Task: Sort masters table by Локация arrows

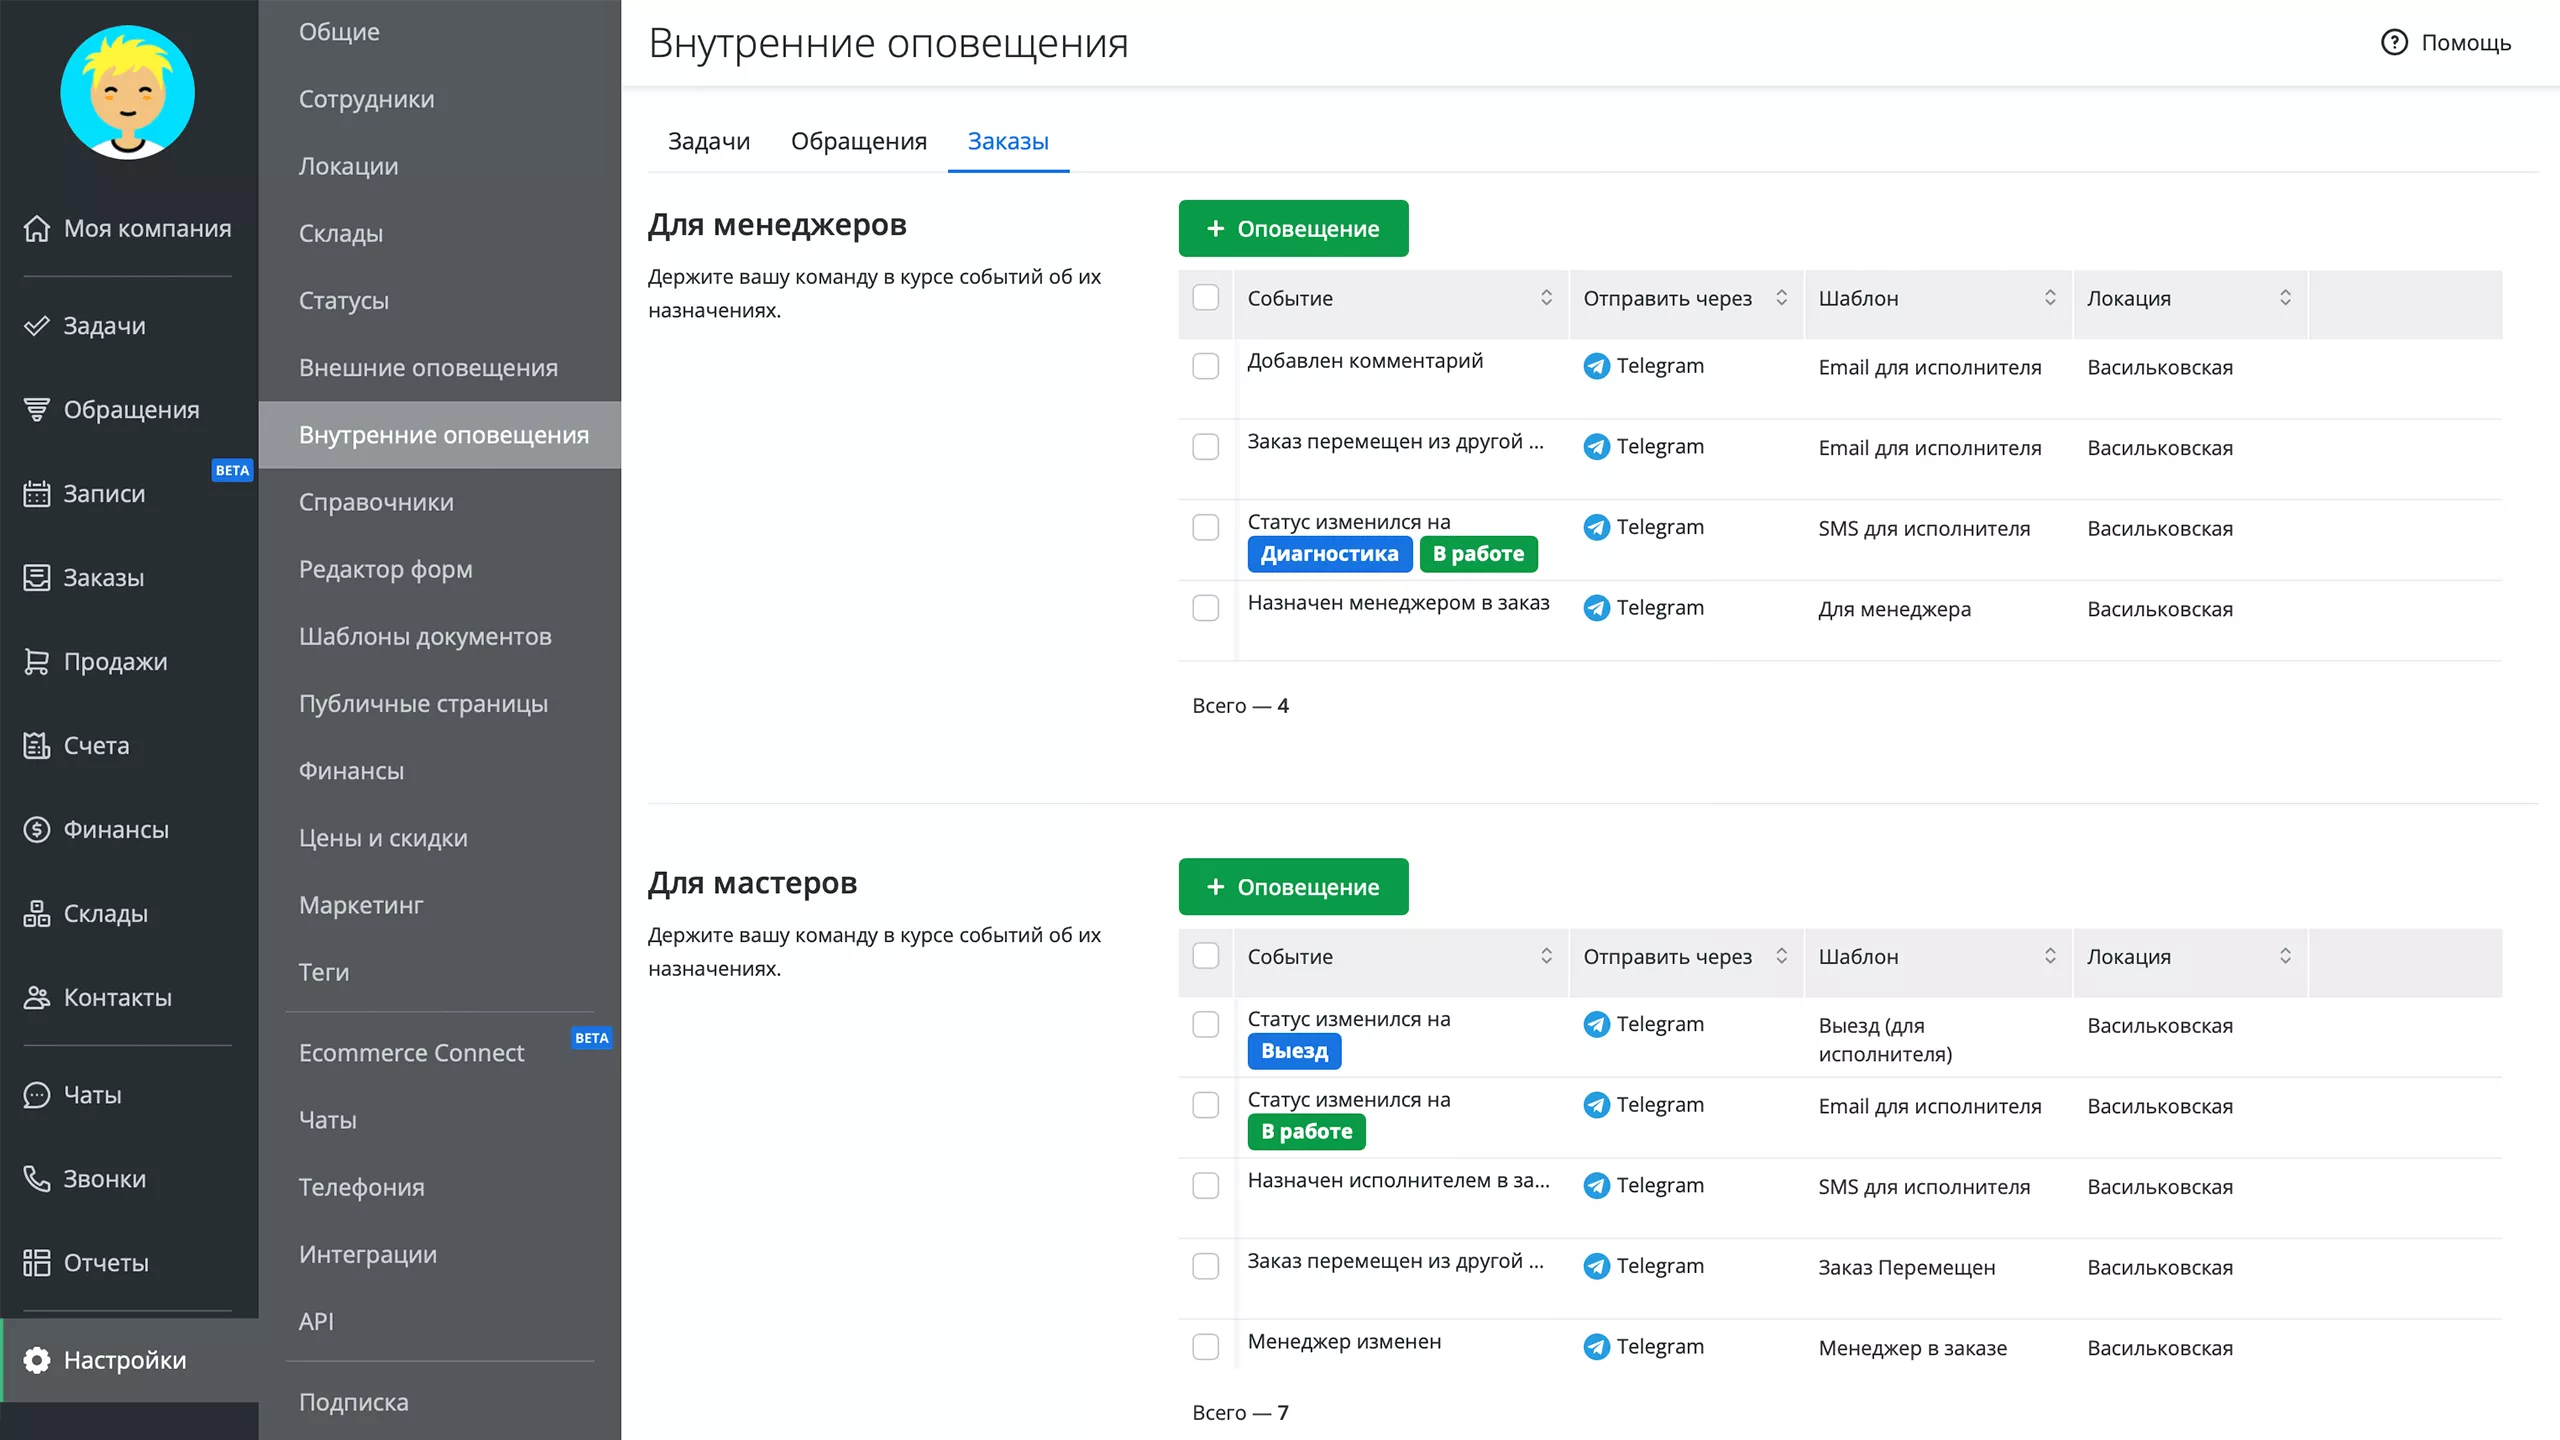Action: [x=2285, y=956]
